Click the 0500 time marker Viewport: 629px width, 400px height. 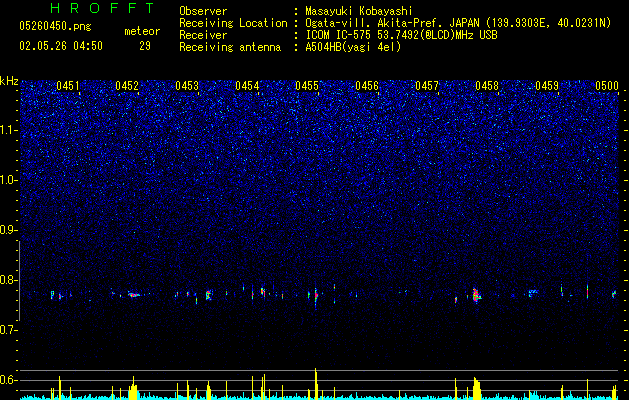607,86
